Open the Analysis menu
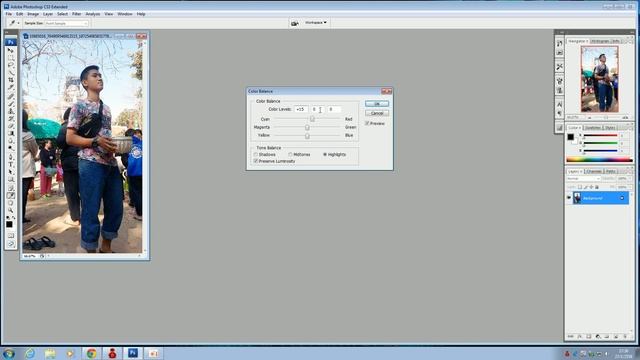 [93, 14]
